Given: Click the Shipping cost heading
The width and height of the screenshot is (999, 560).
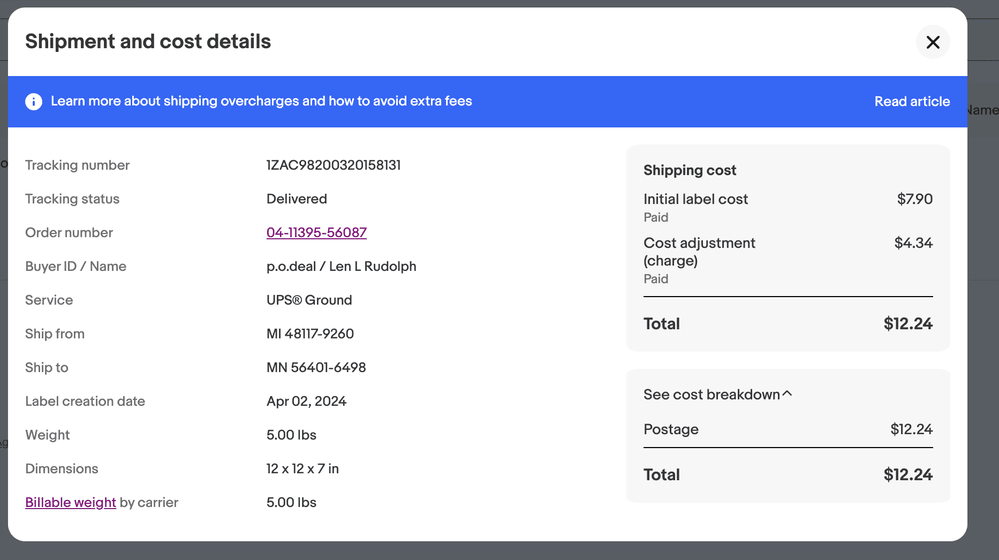Looking at the screenshot, I should tap(689, 170).
